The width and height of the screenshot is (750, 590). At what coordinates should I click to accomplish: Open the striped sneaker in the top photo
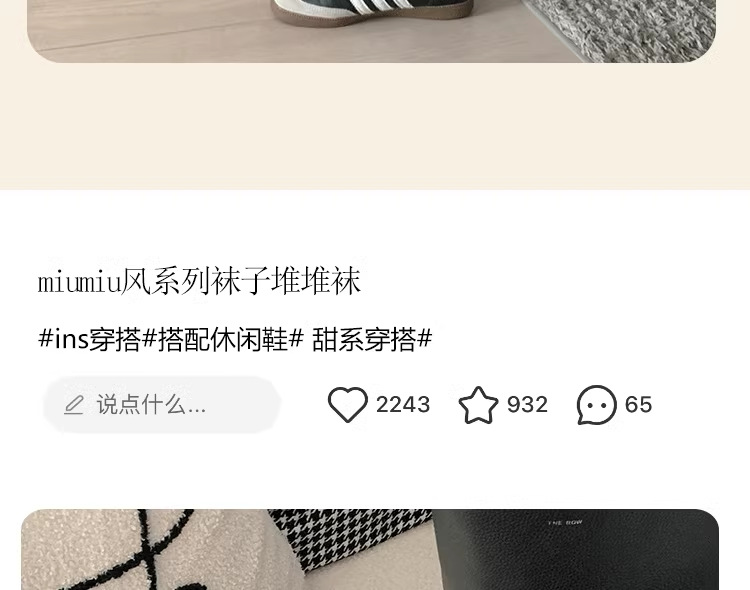(372, 12)
